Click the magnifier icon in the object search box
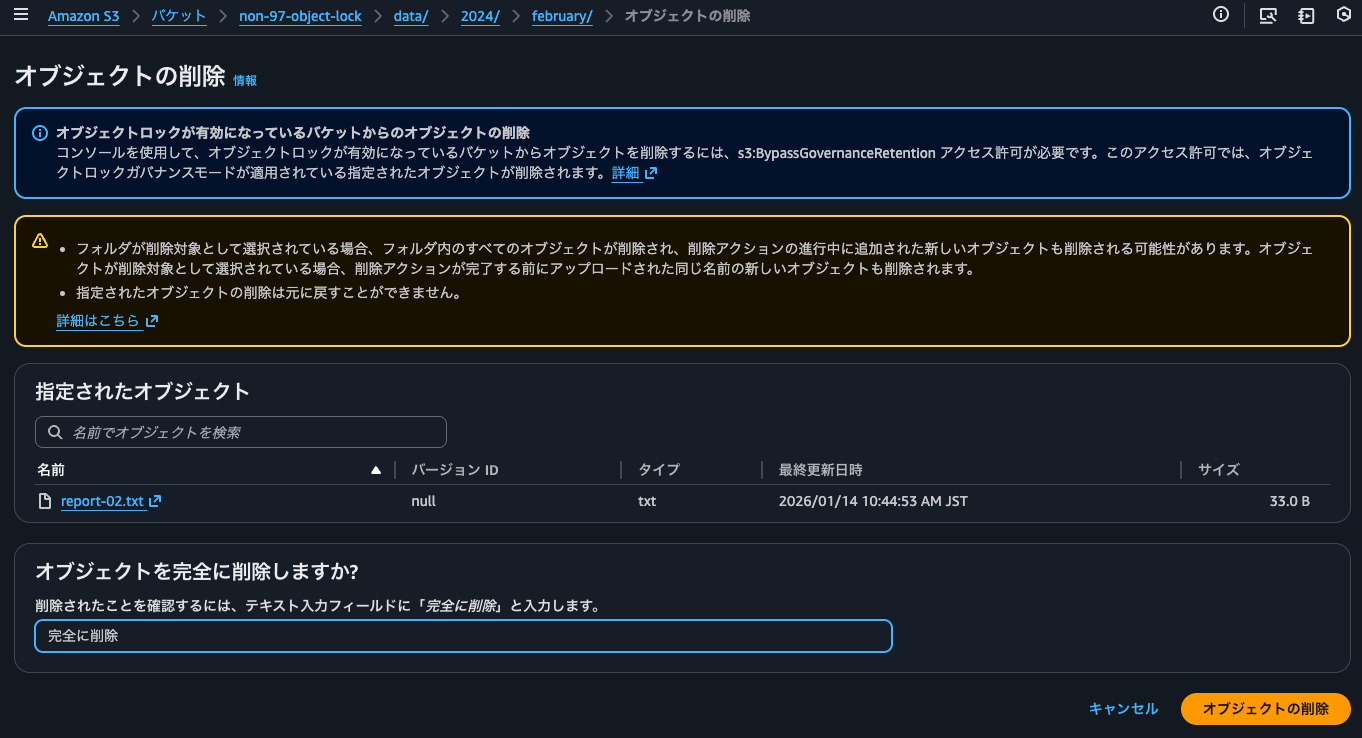 [55, 431]
